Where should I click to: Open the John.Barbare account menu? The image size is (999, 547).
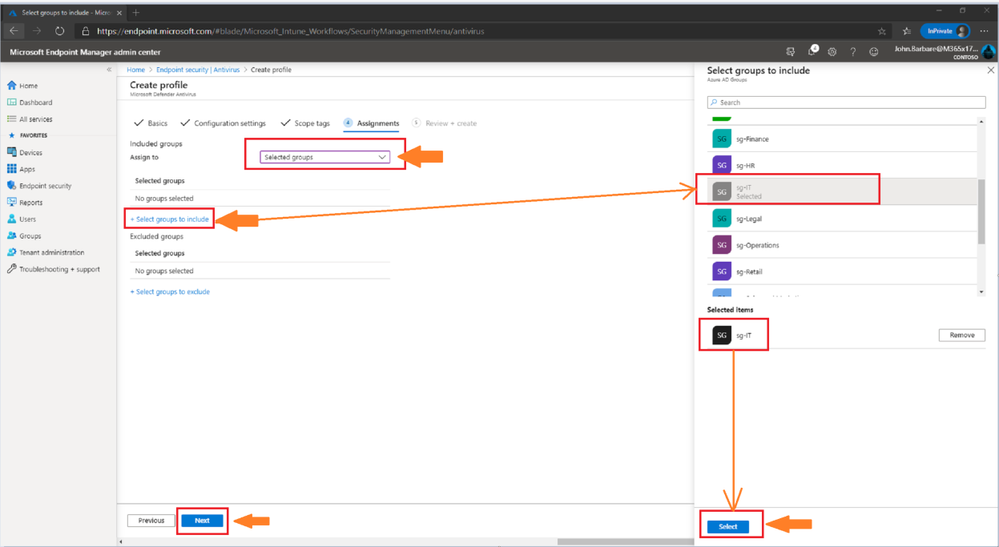point(943,52)
